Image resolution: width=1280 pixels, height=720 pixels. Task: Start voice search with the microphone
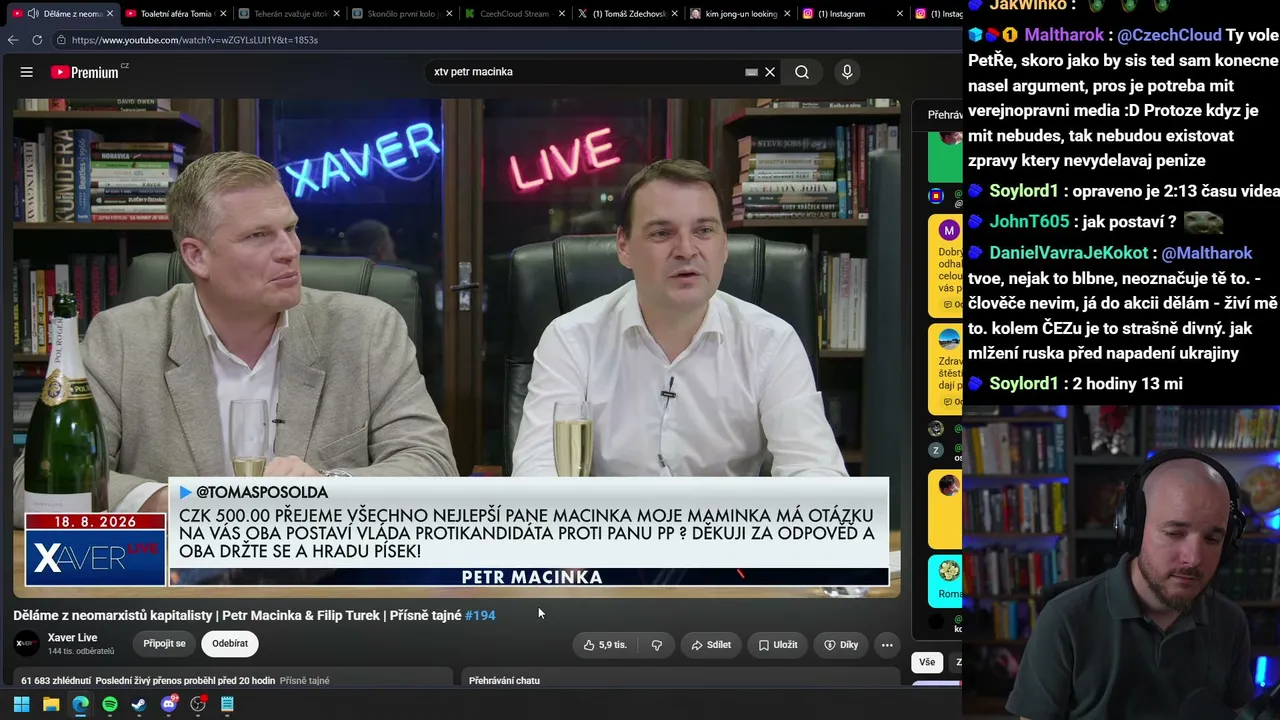[x=847, y=72]
